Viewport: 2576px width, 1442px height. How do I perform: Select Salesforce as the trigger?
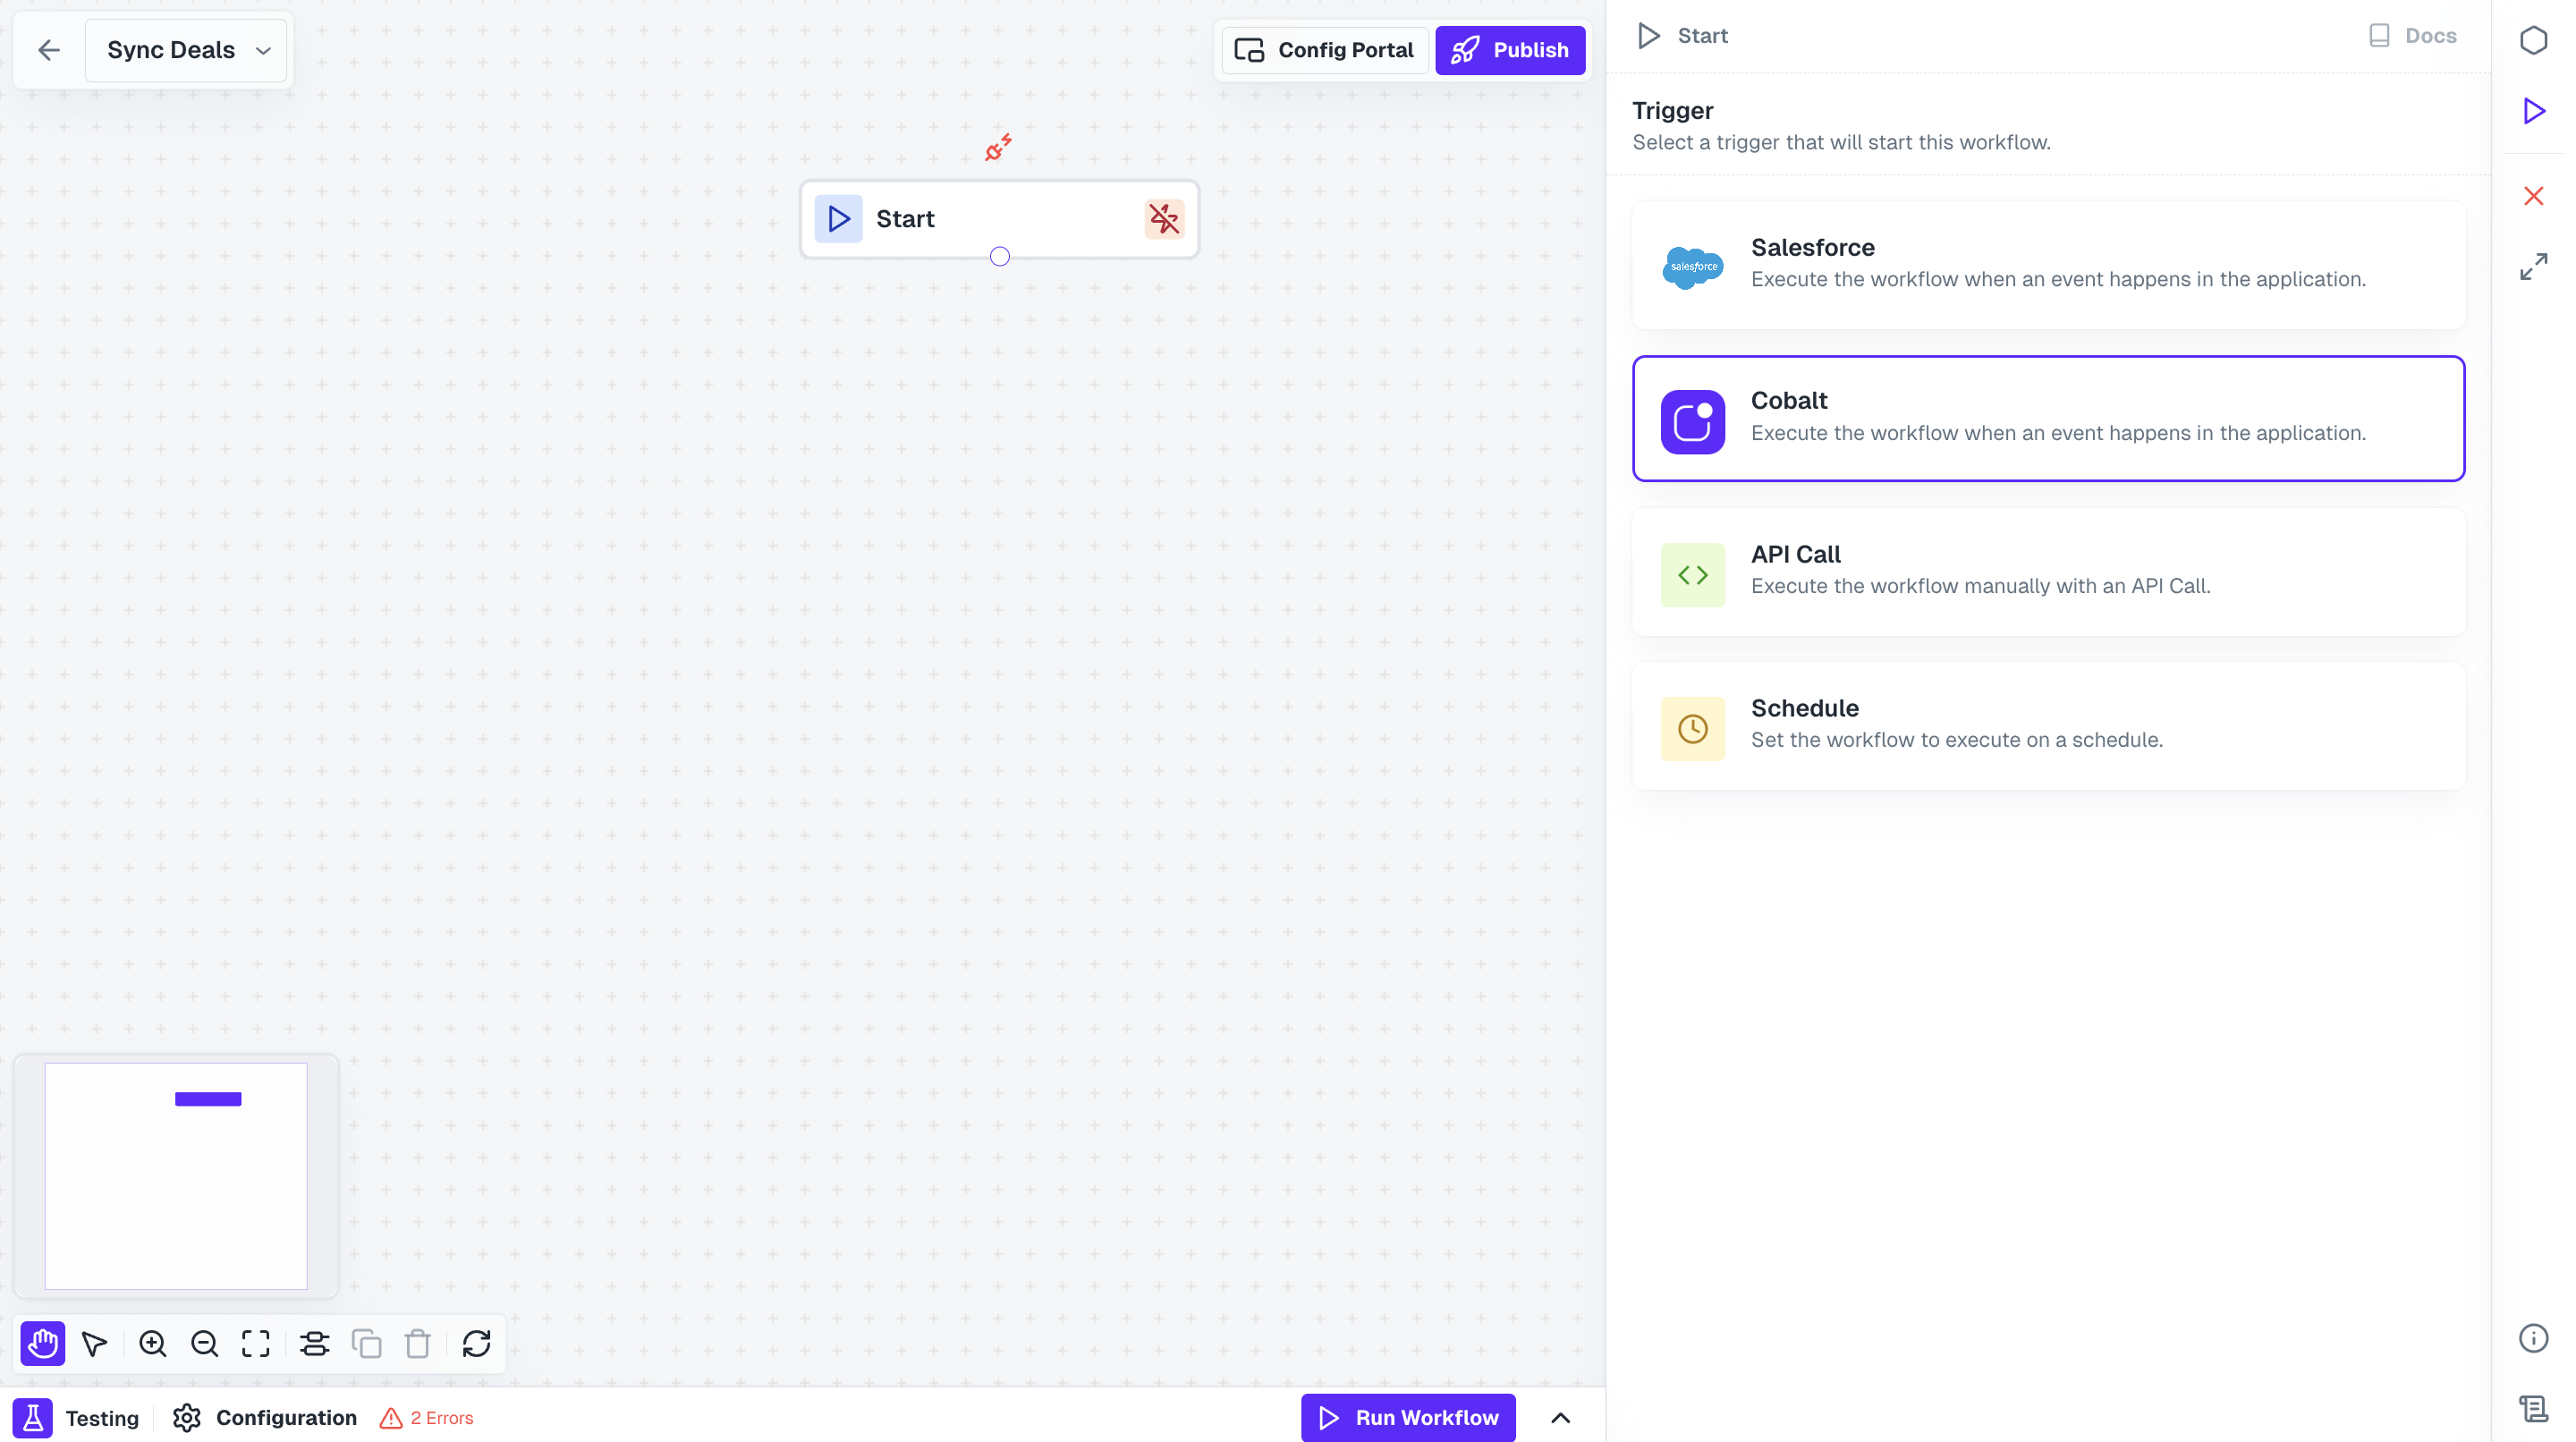[2047, 264]
